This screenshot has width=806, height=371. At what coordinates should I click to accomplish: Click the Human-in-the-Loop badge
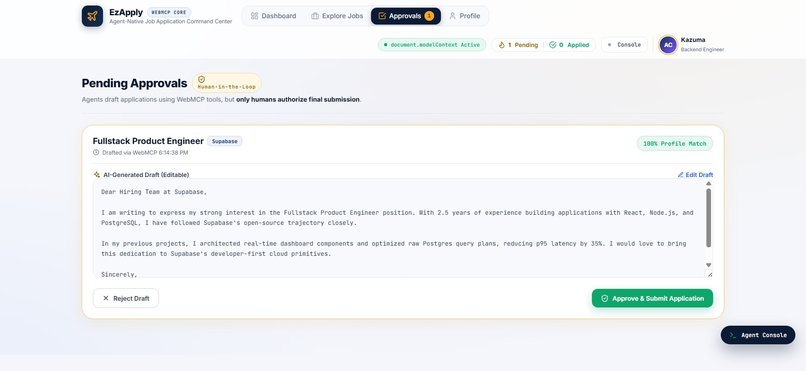227,83
